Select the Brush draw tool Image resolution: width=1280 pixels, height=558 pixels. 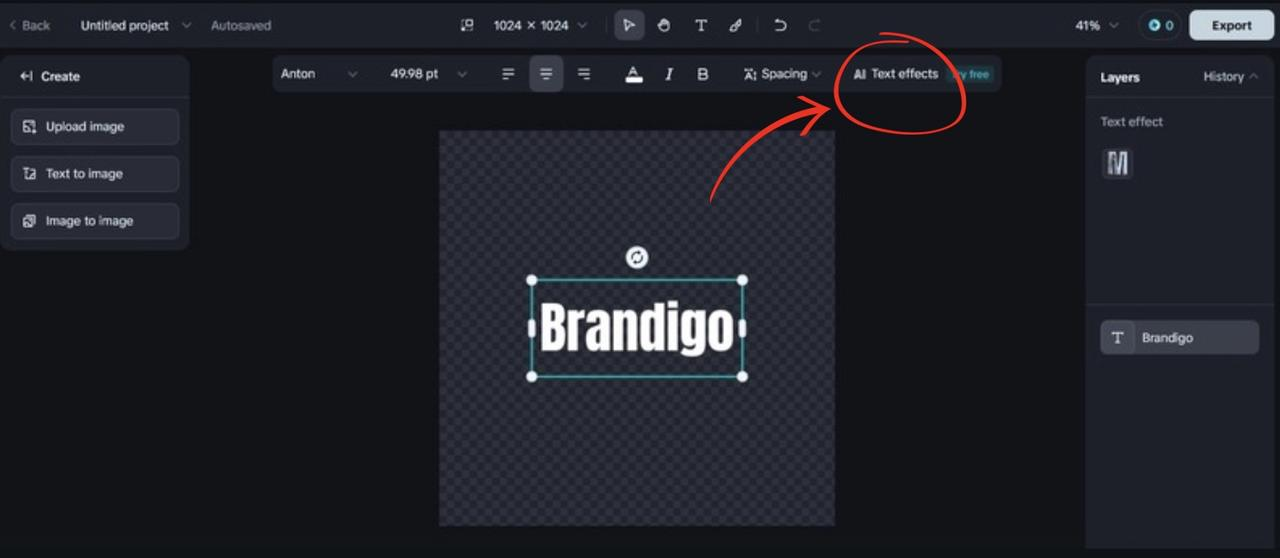click(736, 26)
